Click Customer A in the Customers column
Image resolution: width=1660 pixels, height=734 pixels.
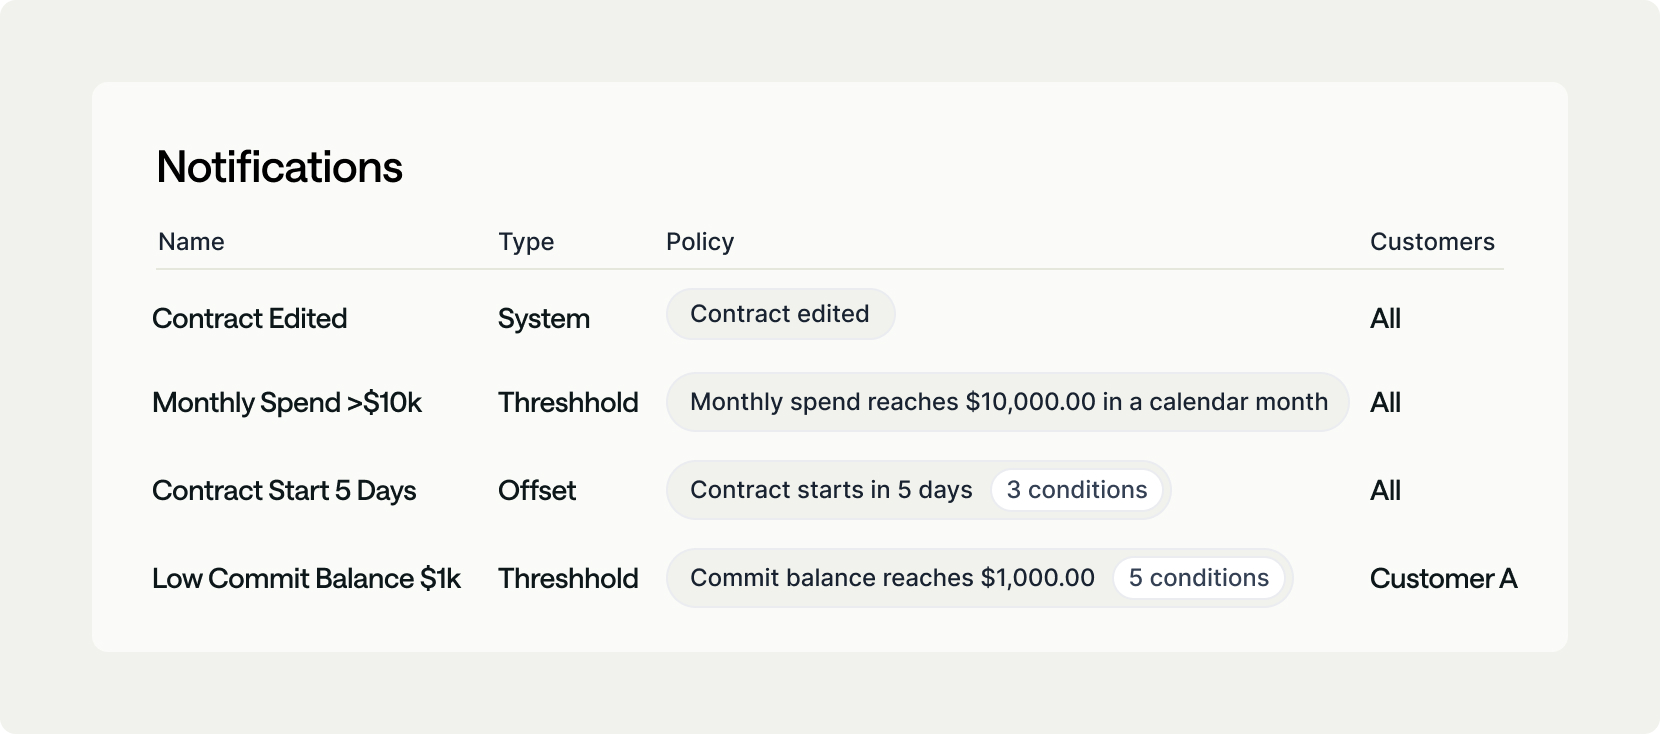pos(1443,579)
